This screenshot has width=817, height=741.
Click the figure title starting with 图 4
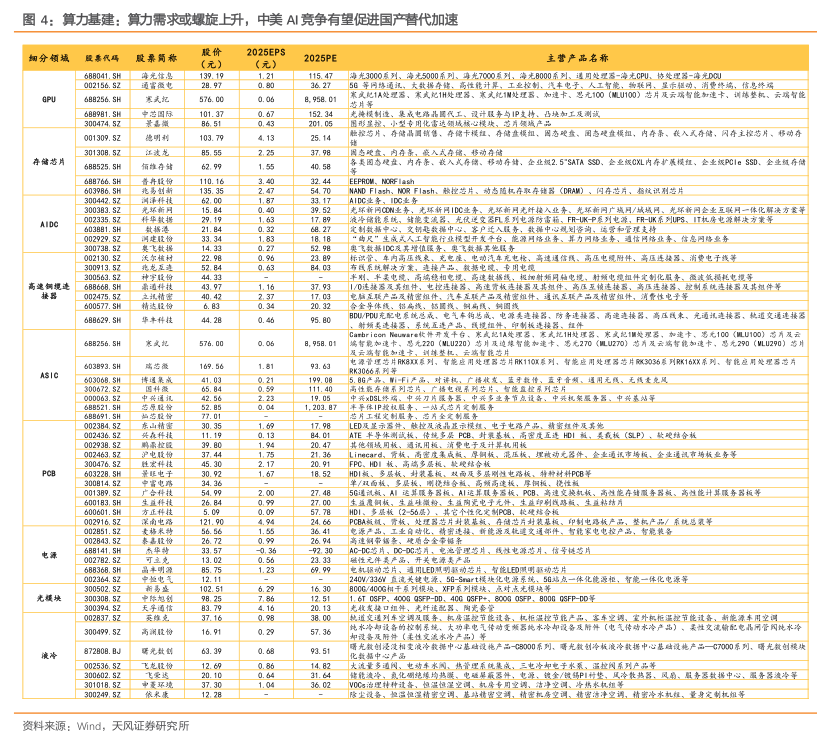coord(240,20)
